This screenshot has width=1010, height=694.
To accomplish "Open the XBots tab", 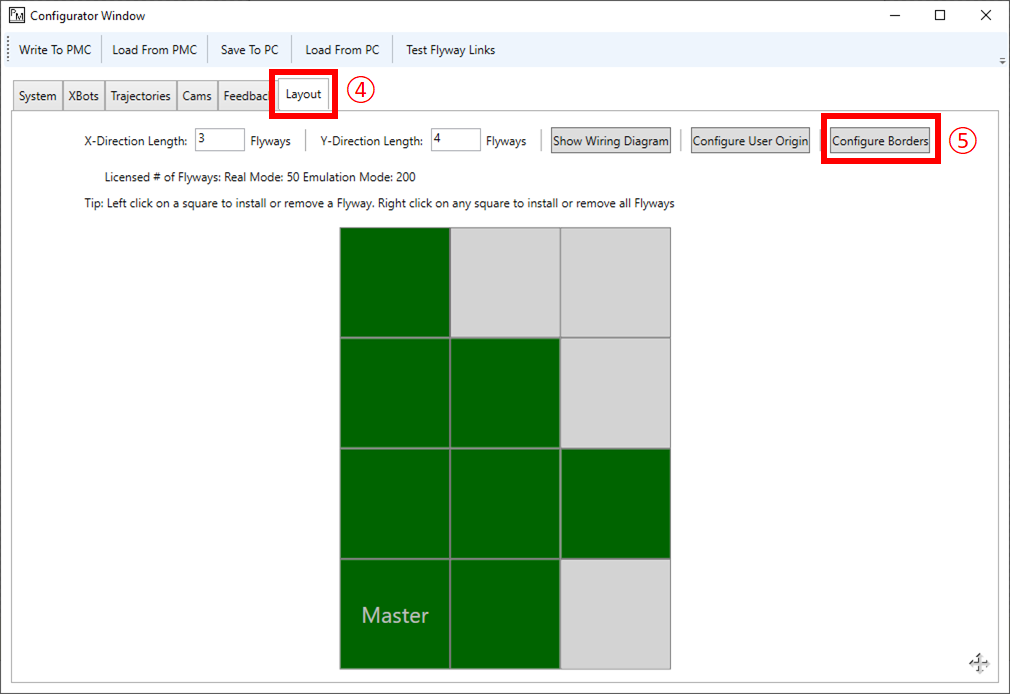I will (x=83, y=95).
